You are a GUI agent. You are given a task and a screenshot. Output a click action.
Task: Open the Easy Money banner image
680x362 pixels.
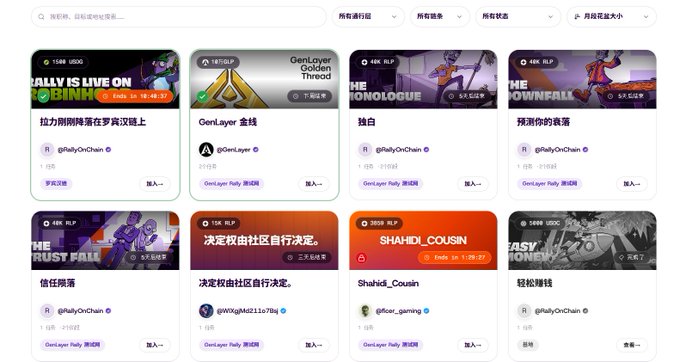pos(582,241)
